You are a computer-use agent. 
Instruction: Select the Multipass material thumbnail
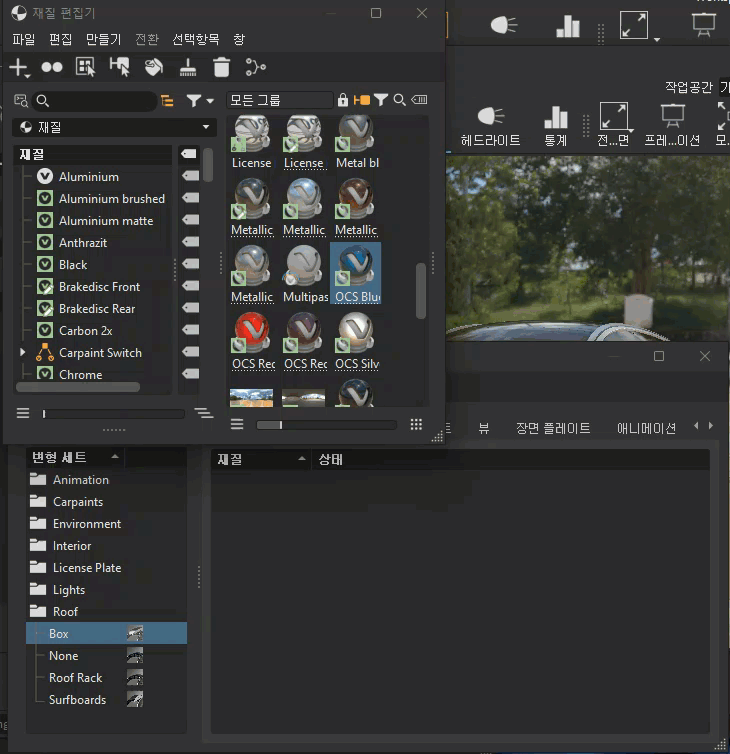click(x=304, y=274)
